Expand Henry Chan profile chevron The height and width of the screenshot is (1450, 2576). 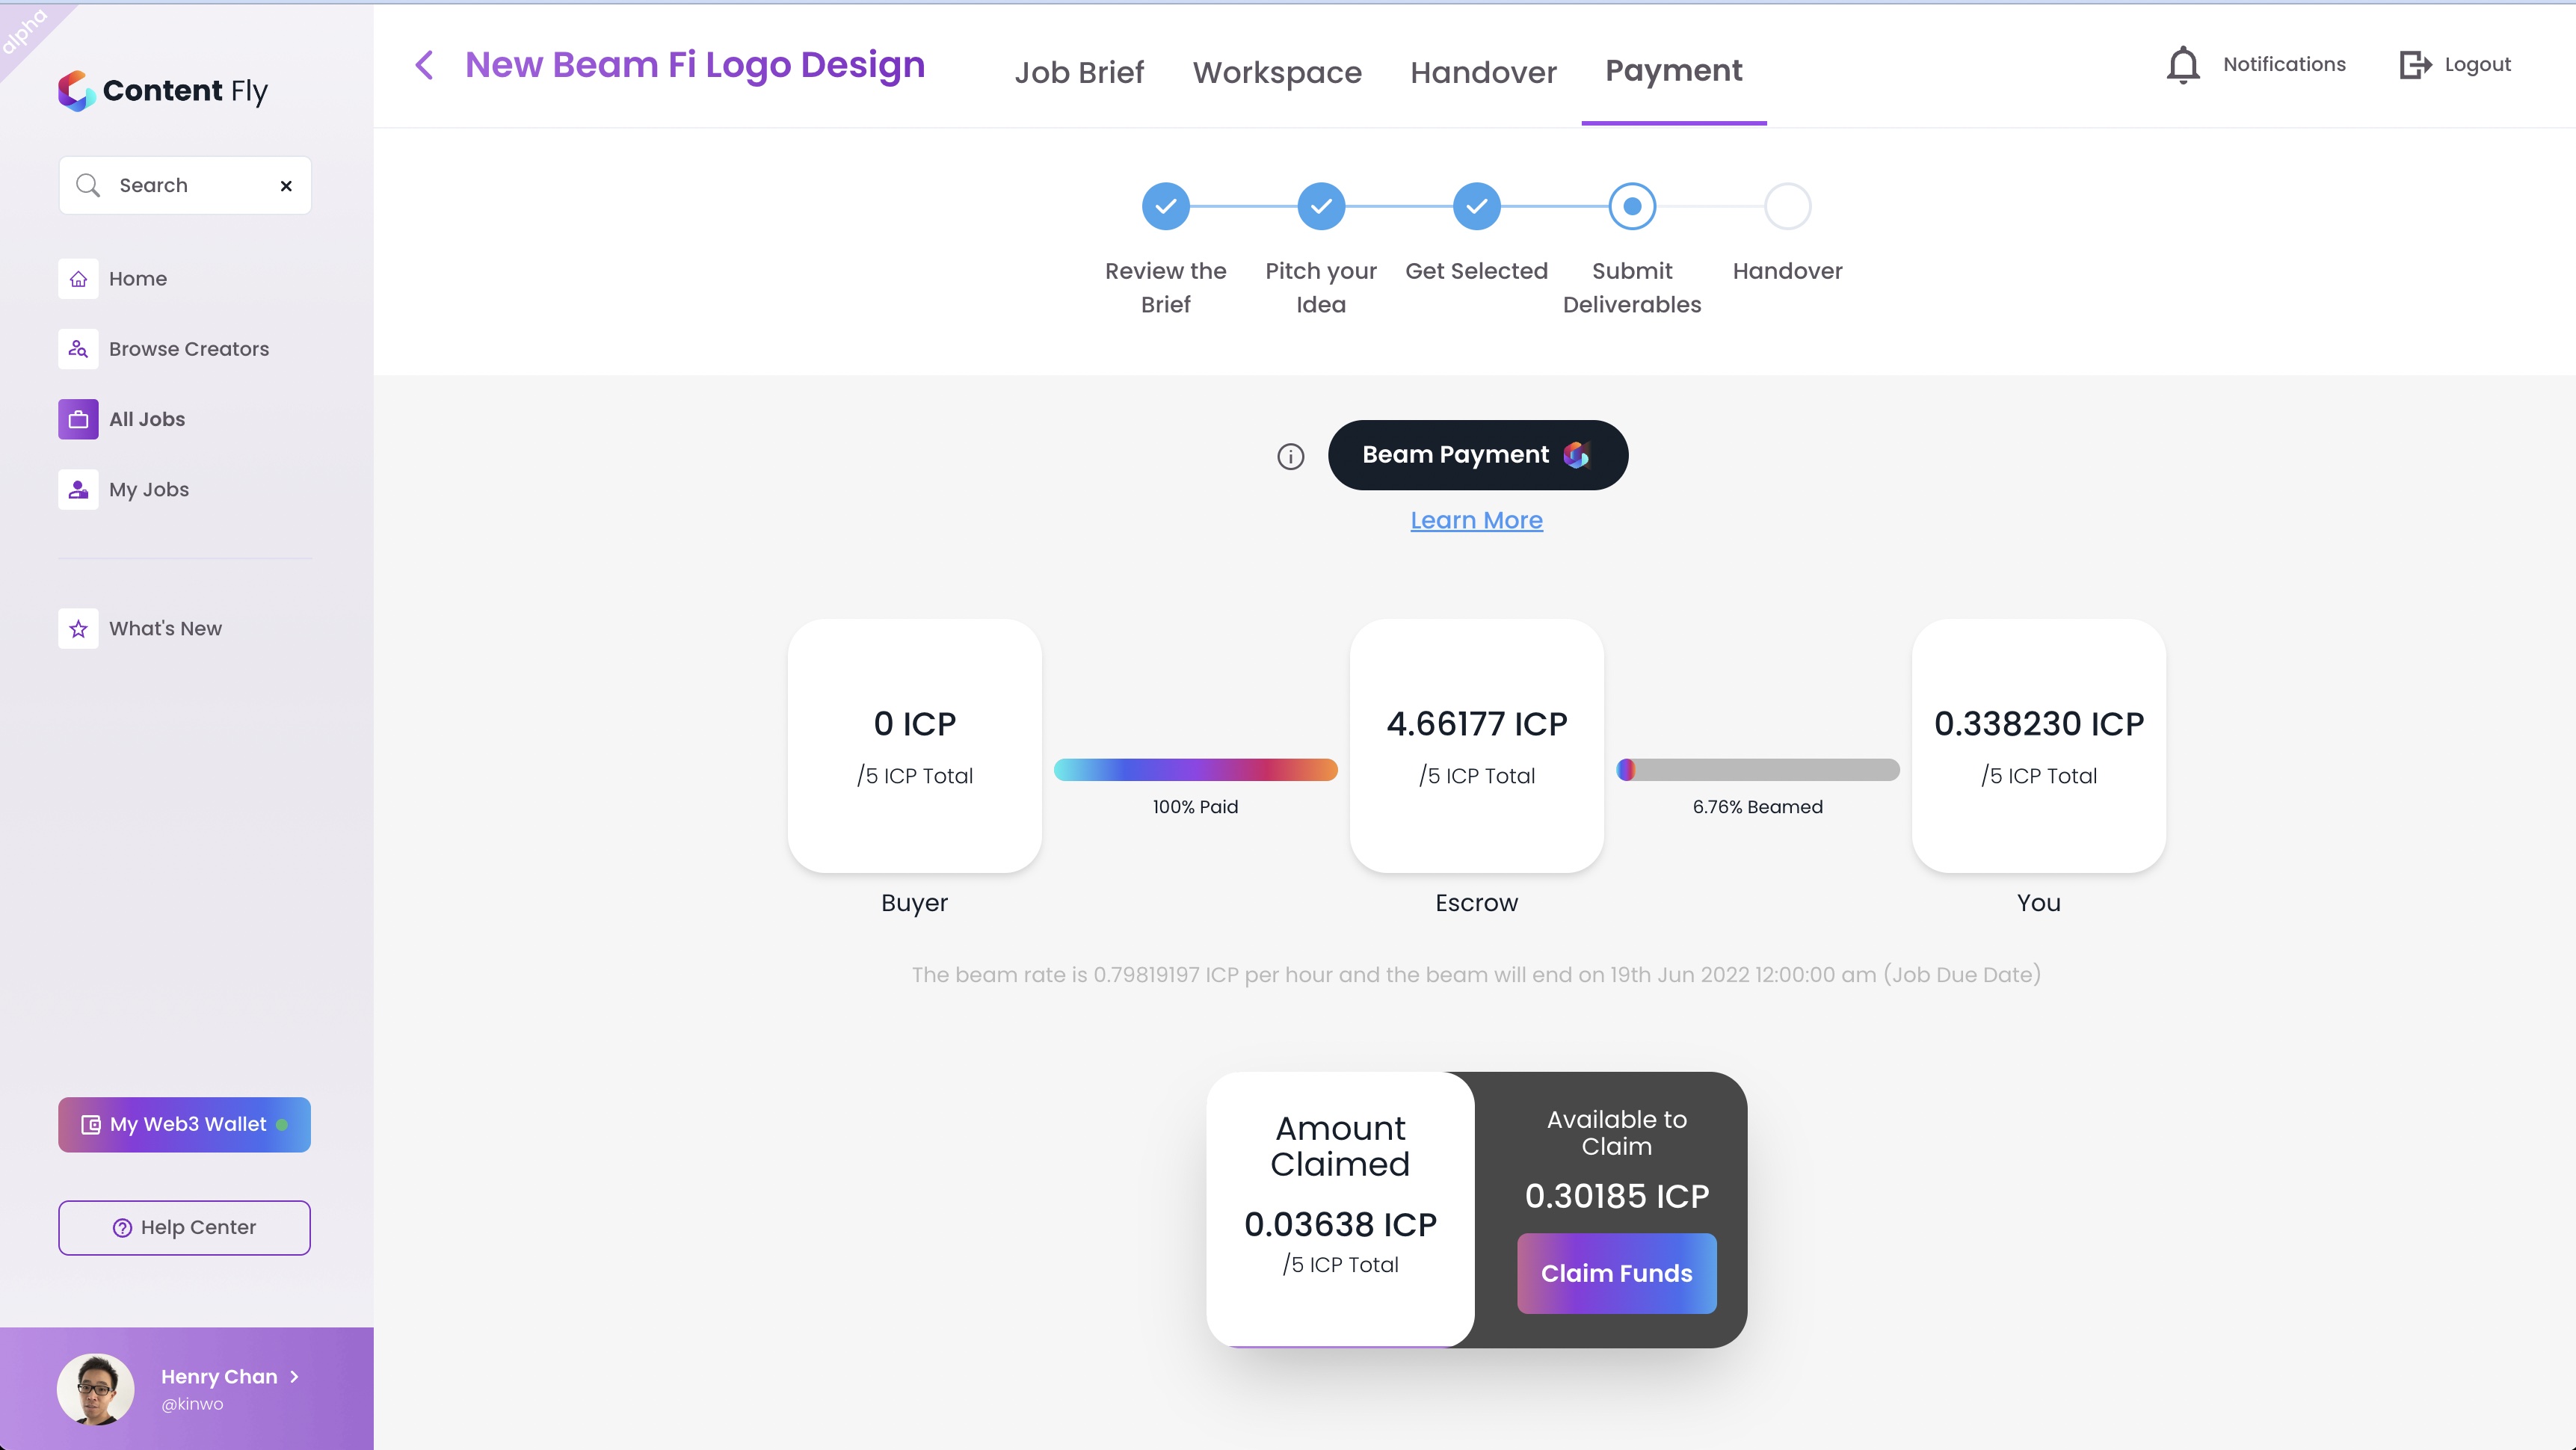pos(294,1377)
